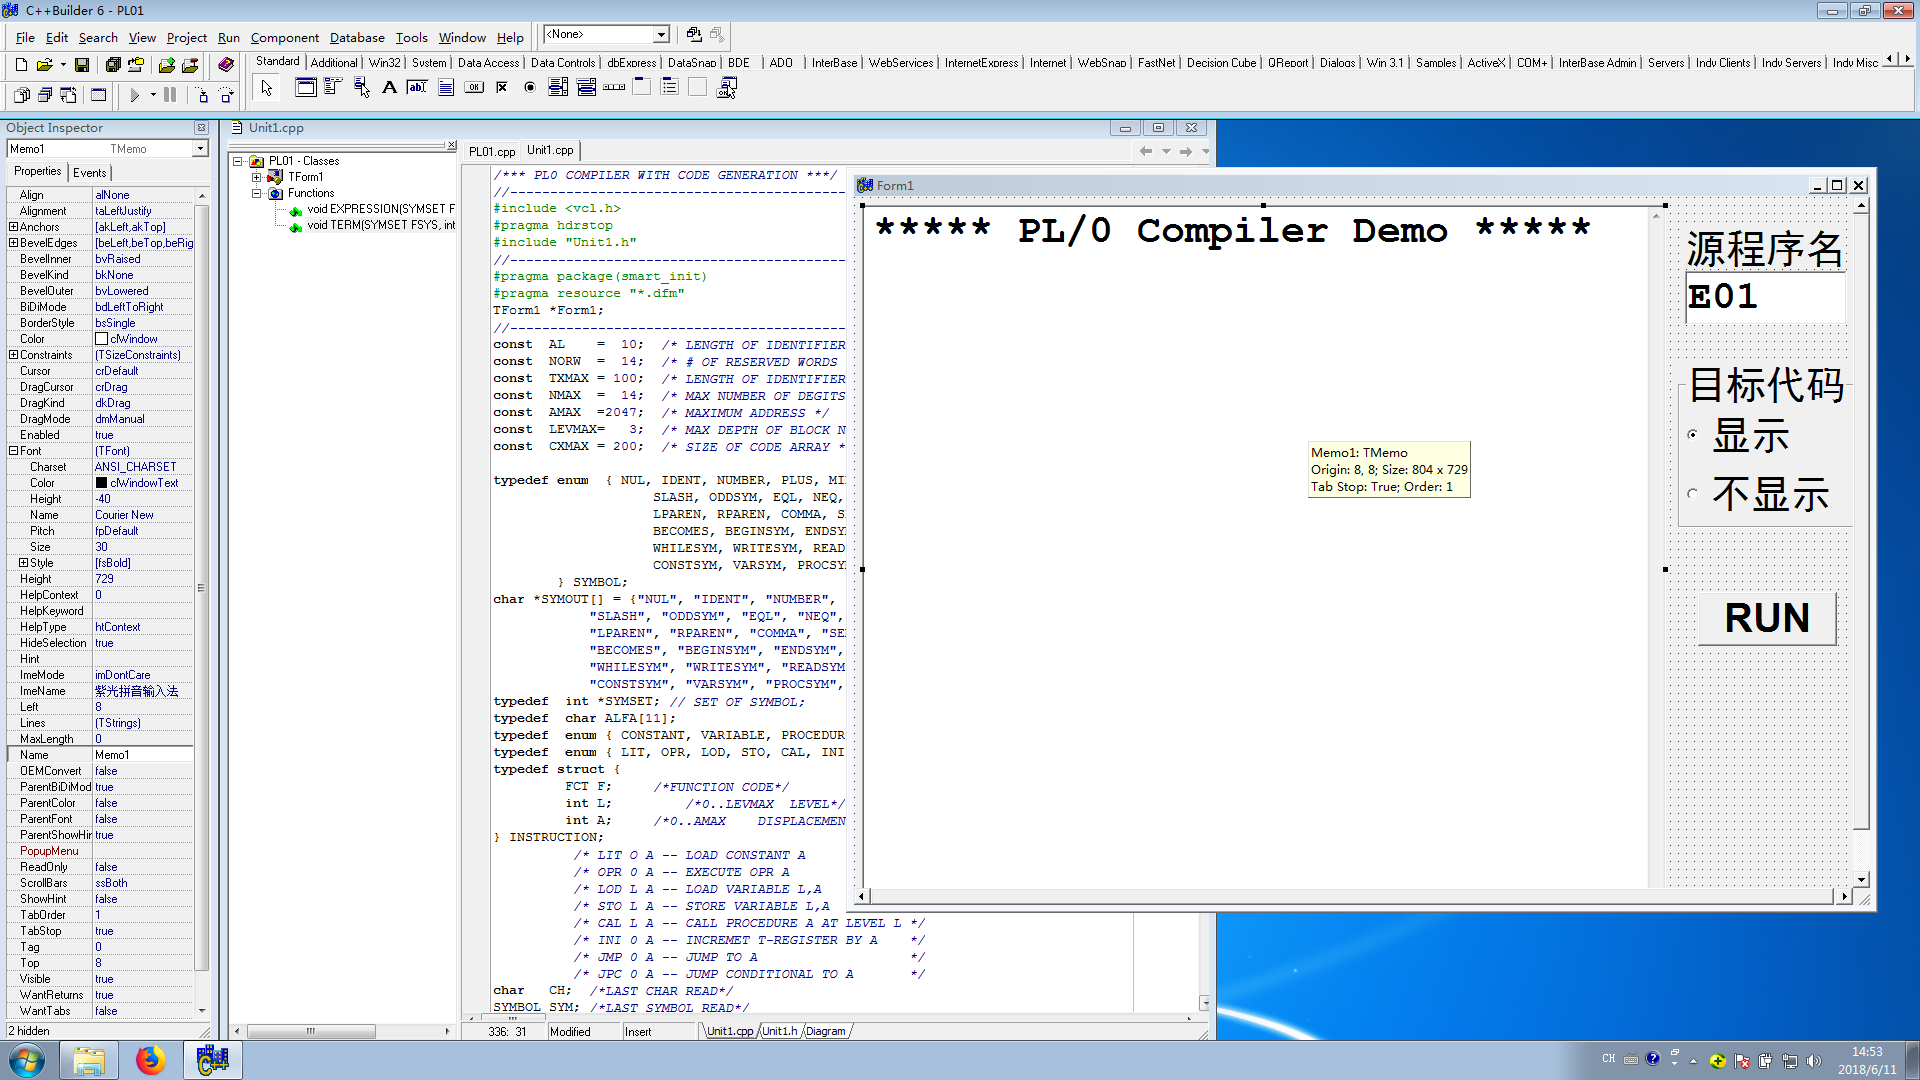Screen dimensions: 1920x1080
Task: Click the Help contents book icon
Action: click(x=226, y=65)
